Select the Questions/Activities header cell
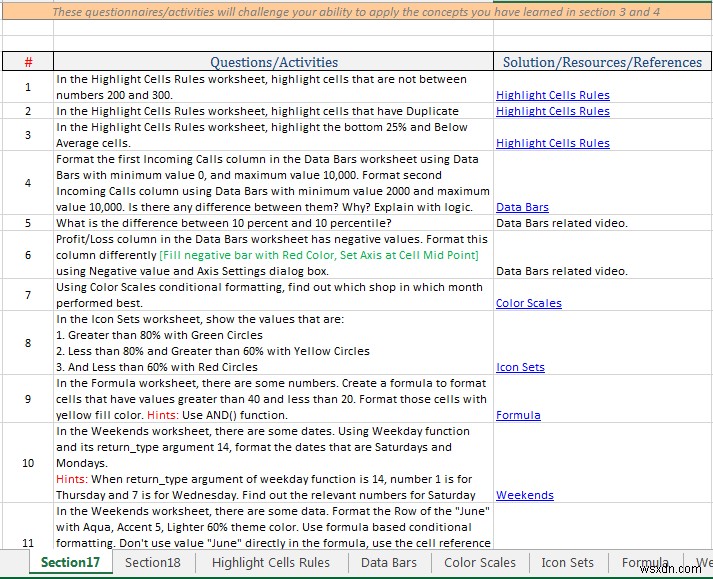The image size is (713, 579). point(273,62)
